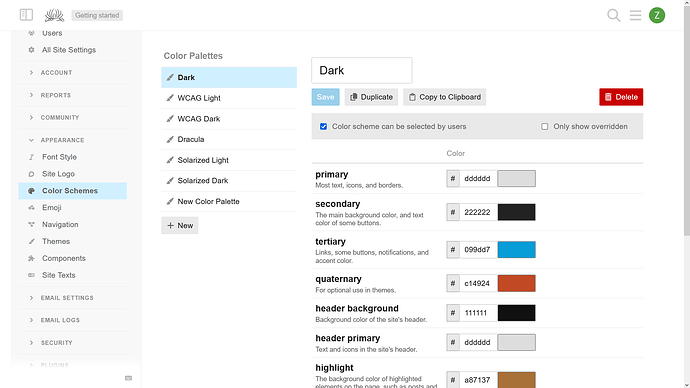The height and width of the screenshot is (388, 690).
Task: Open the hamburger menu icon
Action: [x=635, y=15]
